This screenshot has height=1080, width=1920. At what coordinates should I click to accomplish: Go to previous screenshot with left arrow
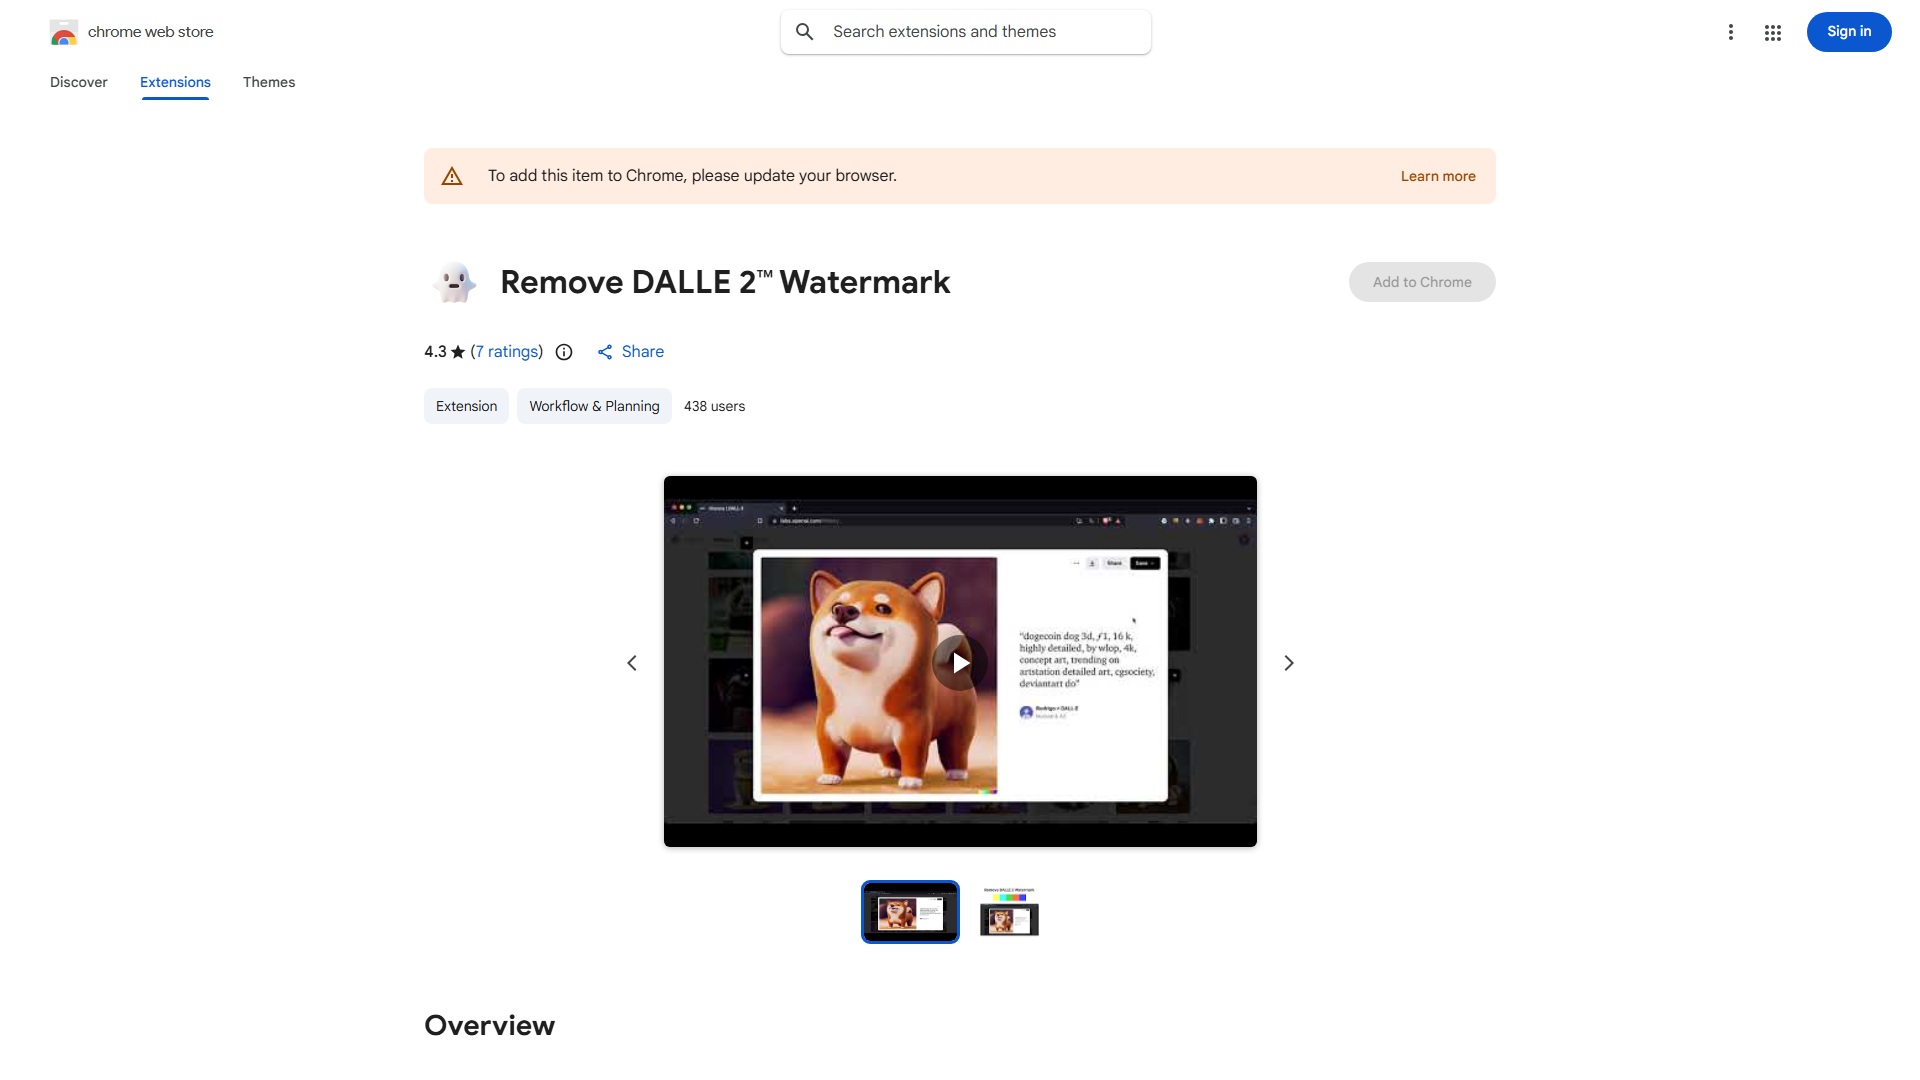coord(632,662)
